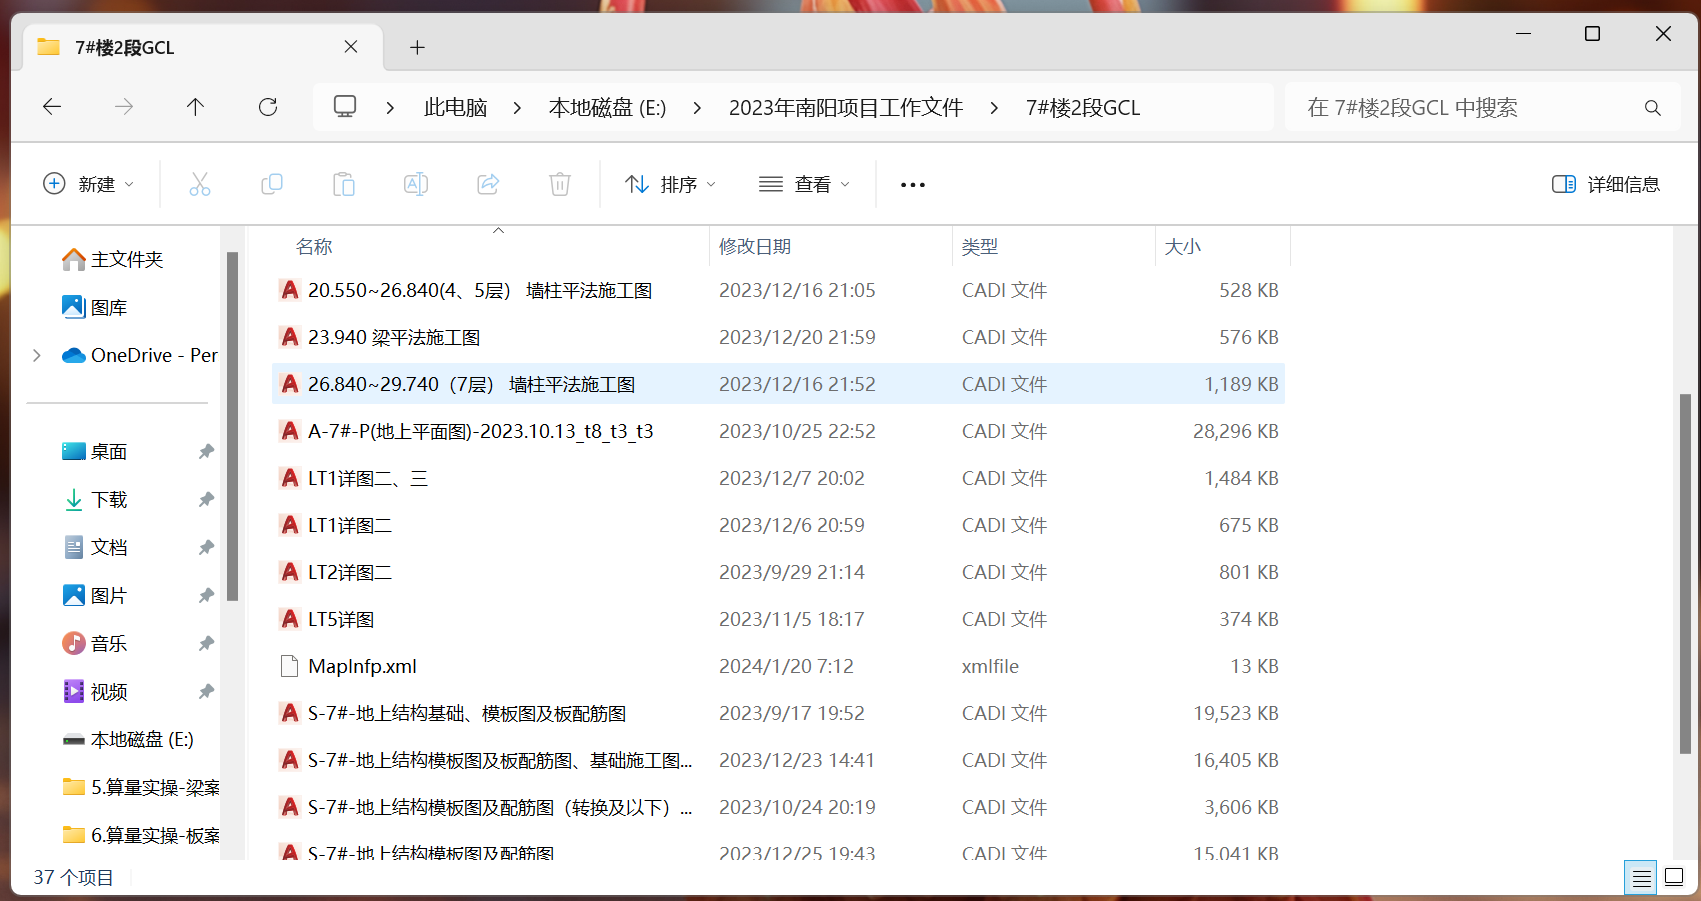Viewport: 1701px width, 901px height.
Task: Select file A-7#-P(地上平面图)-2023.10.13_t8_t3_t3
Action: [778, 432]
